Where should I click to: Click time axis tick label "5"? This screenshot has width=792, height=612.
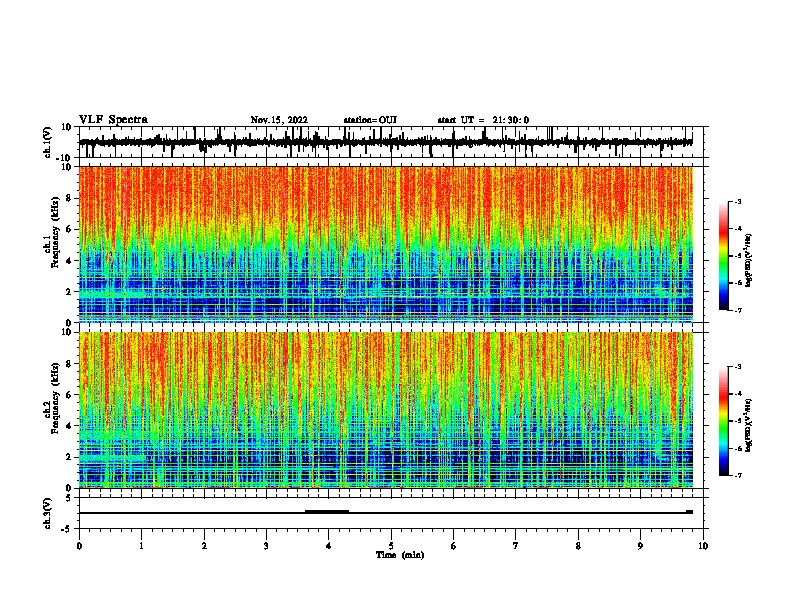pyautogui.click(x=391, y=546)
